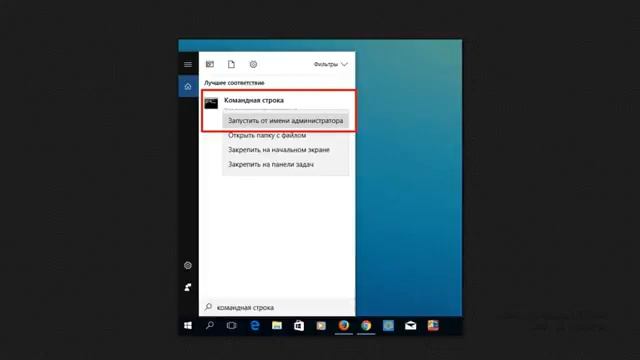Open the colorful app icon at taskbar end
The width and height of the screenshot is (640, 360).
point(433,325)
